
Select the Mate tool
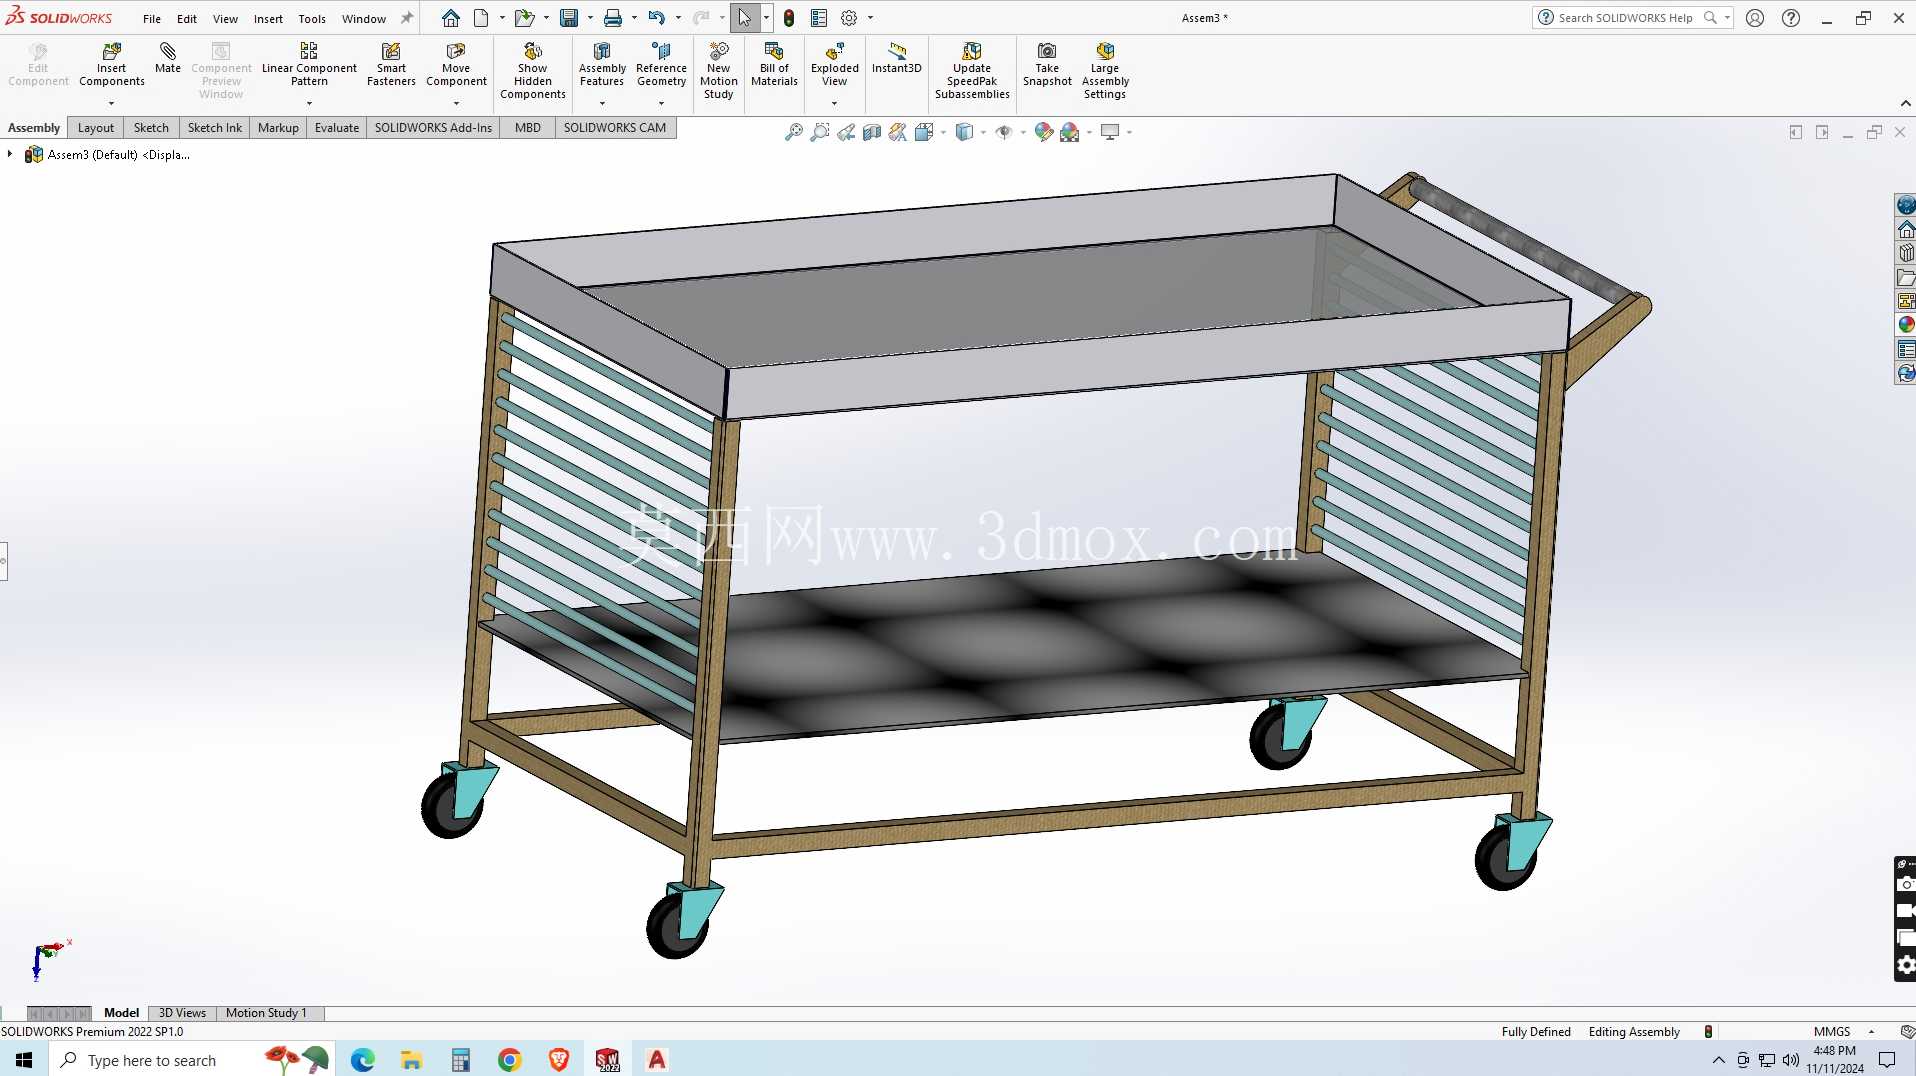[168, 58]
